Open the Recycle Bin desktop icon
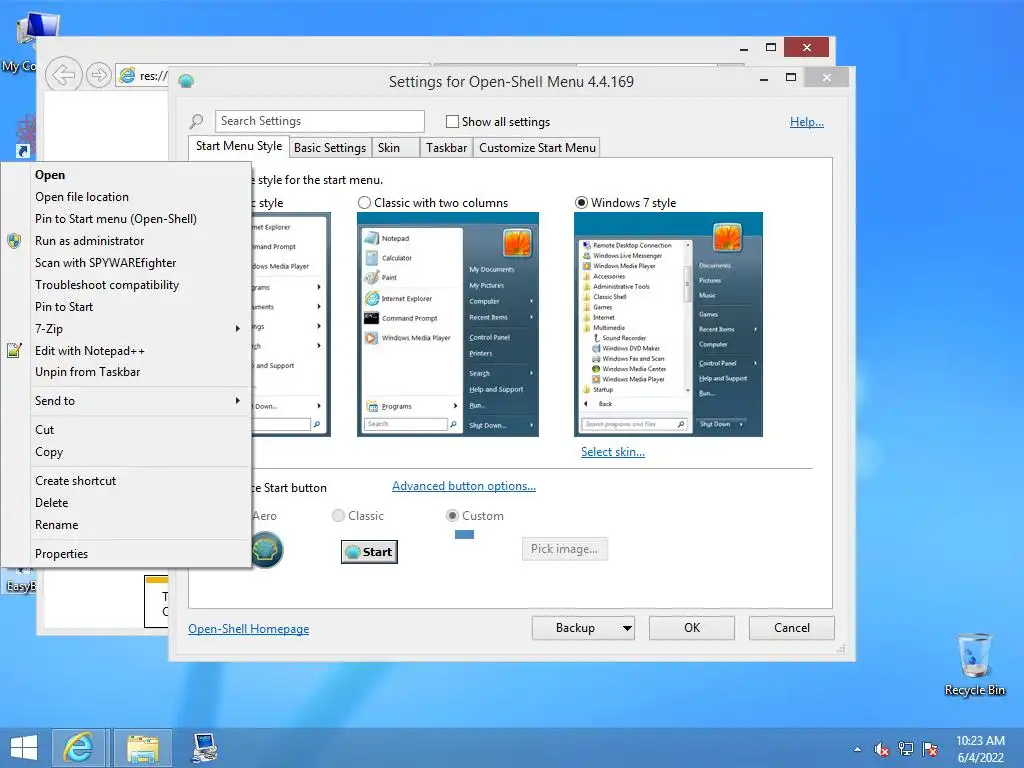 tap(974, 664)
